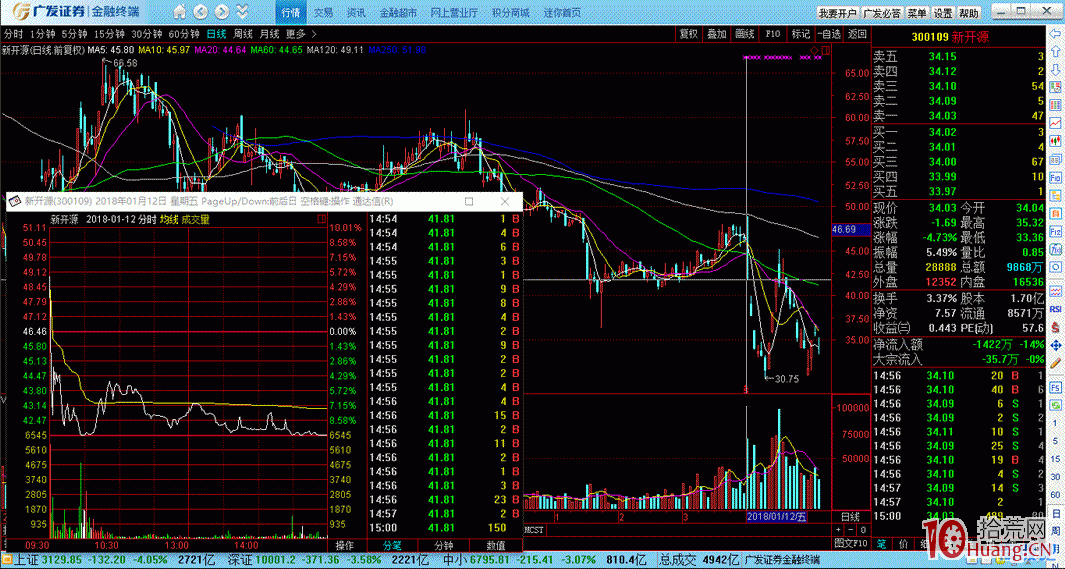Switch to the 行情 tab
Viewport: 1065px width, 569px height.
pyautogui.click(x=291, y=12)
